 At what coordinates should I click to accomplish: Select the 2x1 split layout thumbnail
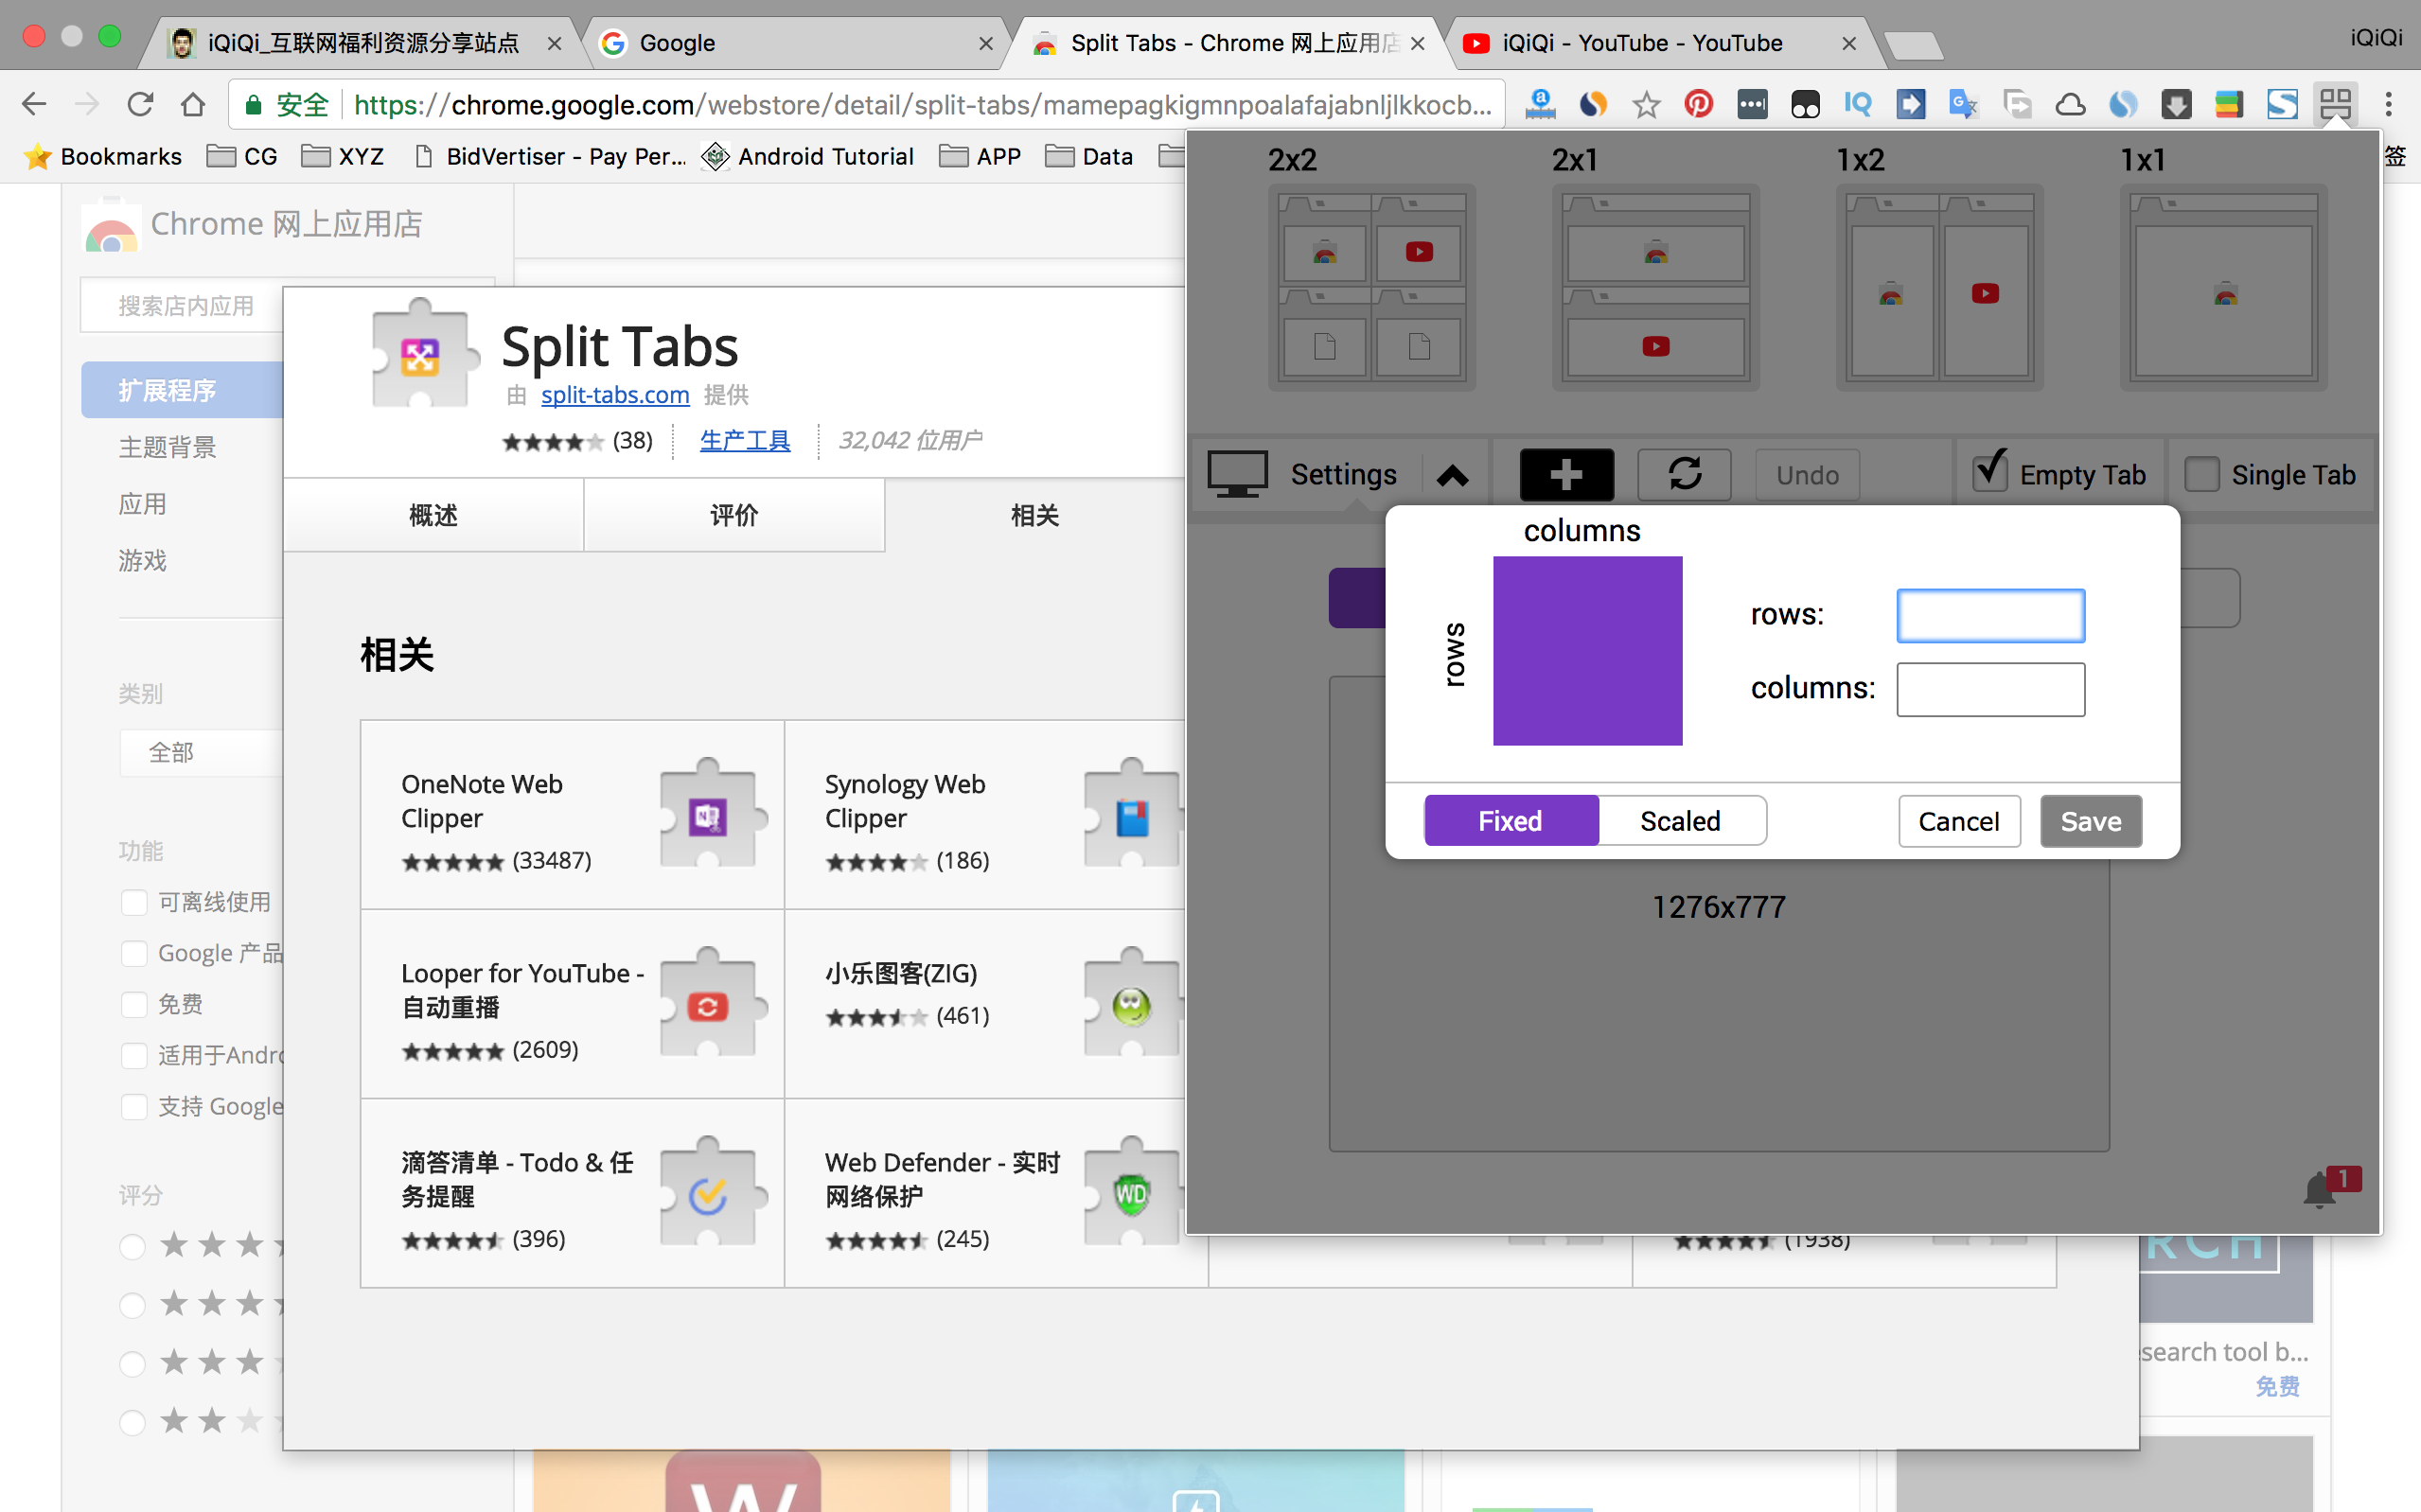(x=1655, y=287)
